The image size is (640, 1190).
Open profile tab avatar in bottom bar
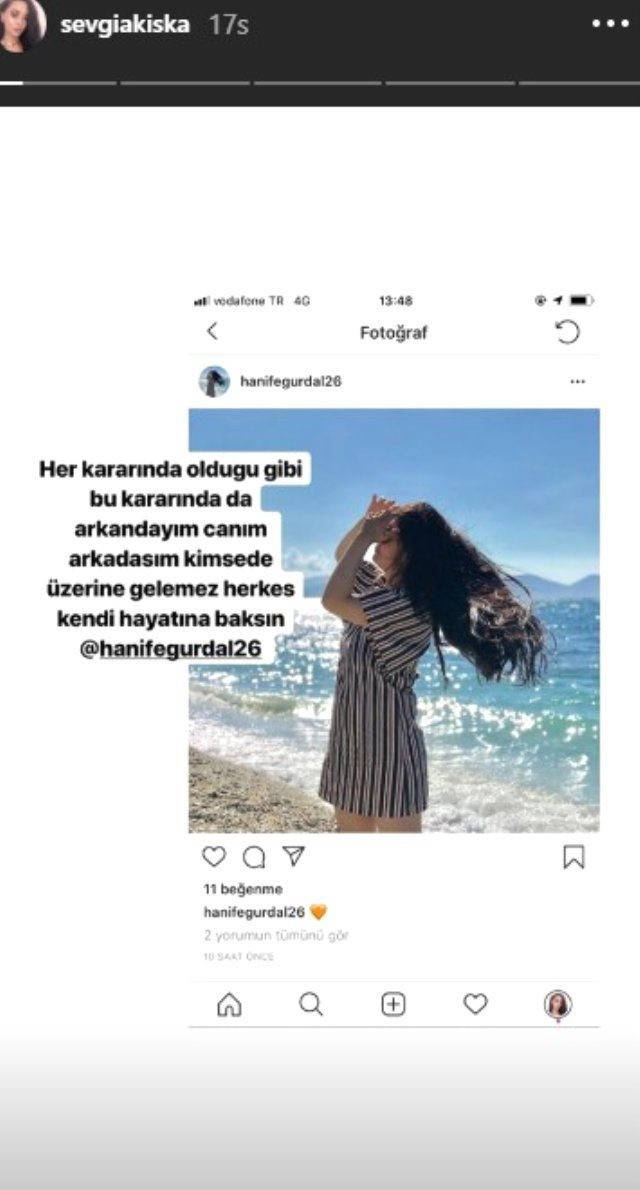(x=558, y=1005)
